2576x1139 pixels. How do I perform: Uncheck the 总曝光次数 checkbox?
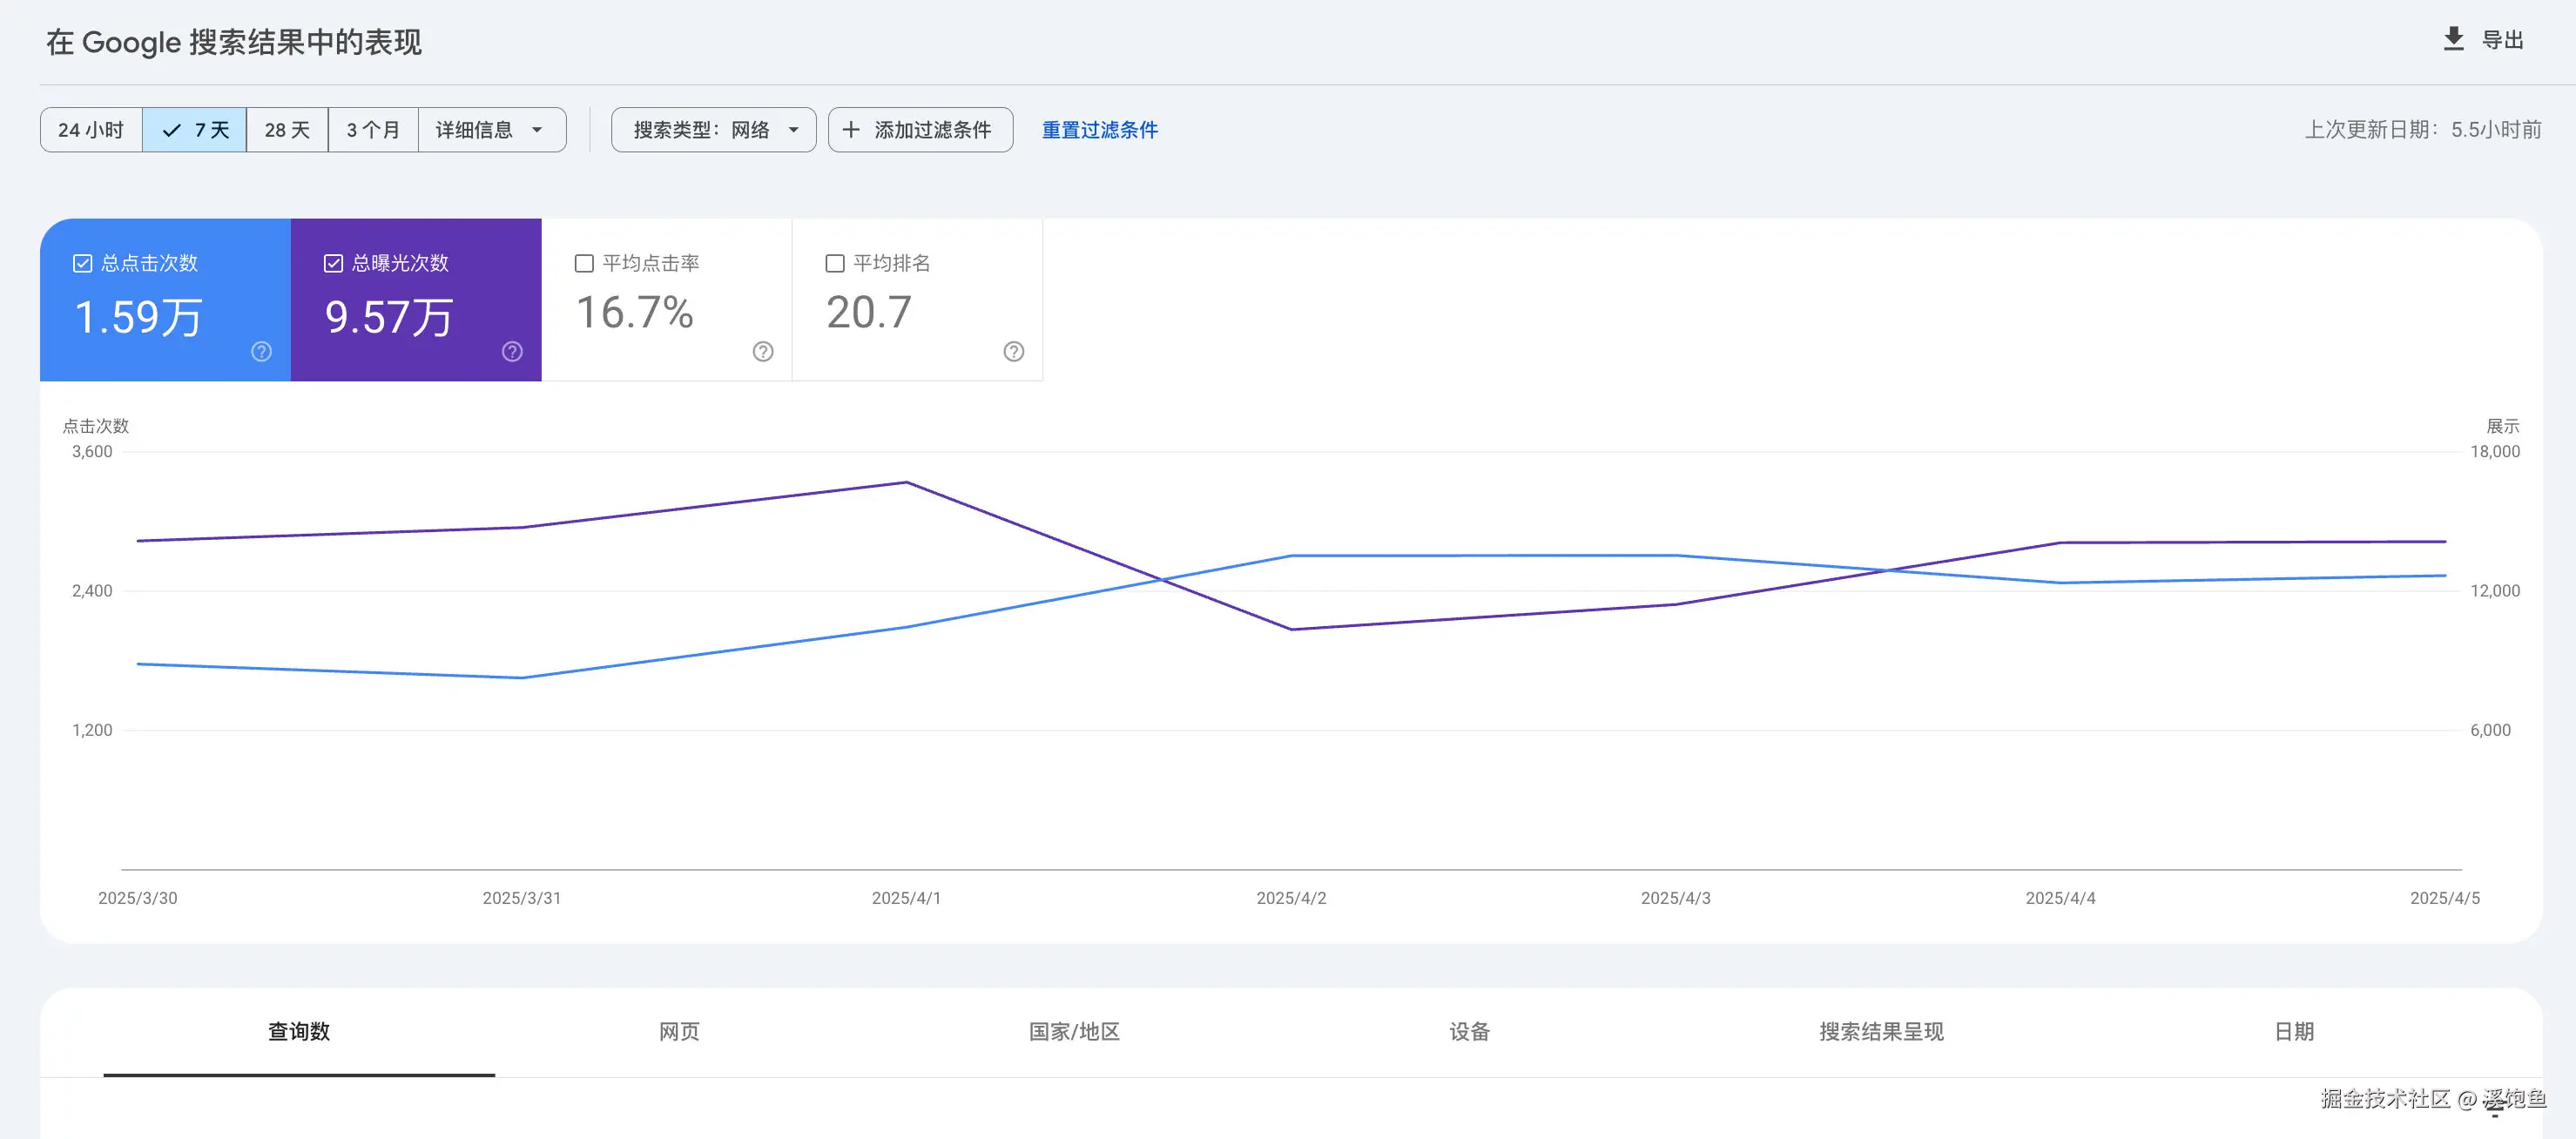click(334, 263)
